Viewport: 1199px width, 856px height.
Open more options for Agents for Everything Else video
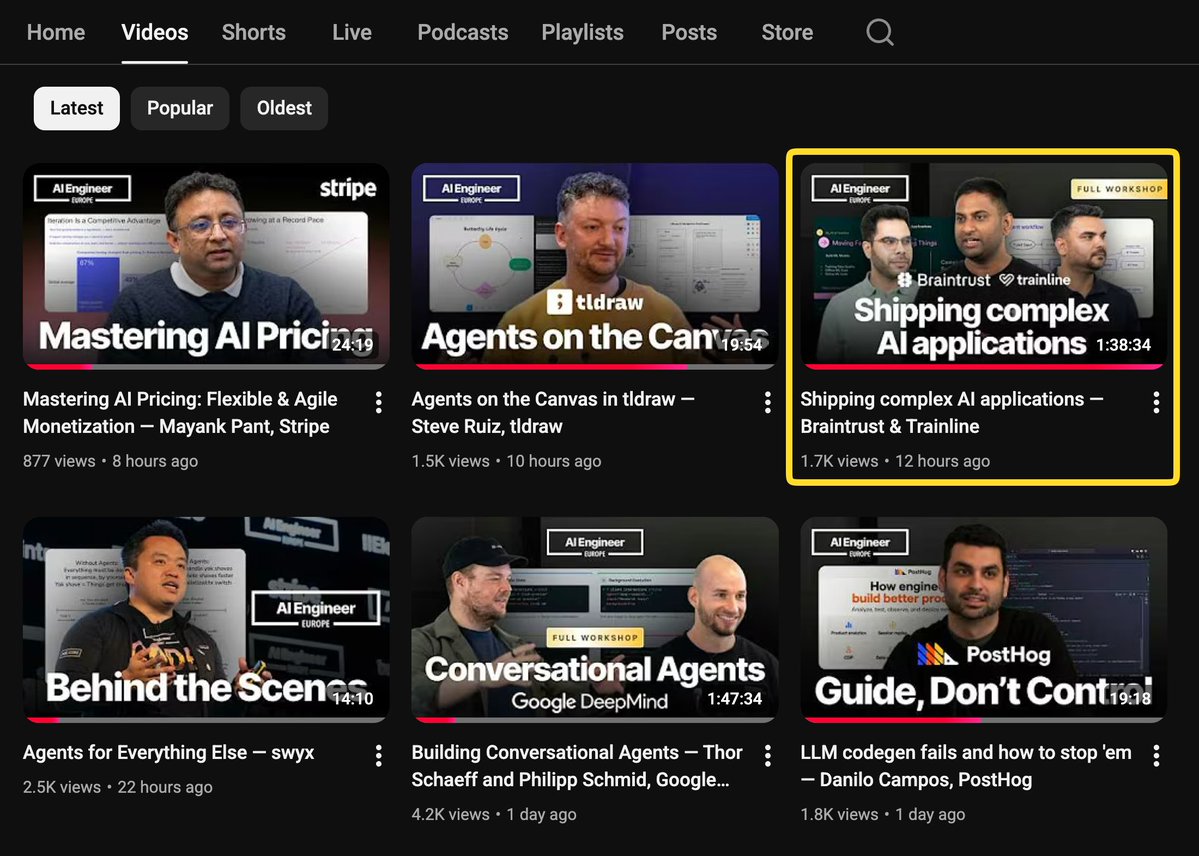click(x=379, y=756)
